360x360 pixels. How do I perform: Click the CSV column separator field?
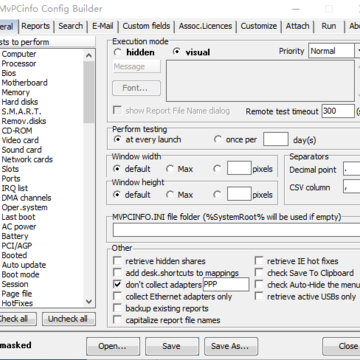(x=352, y=187)
